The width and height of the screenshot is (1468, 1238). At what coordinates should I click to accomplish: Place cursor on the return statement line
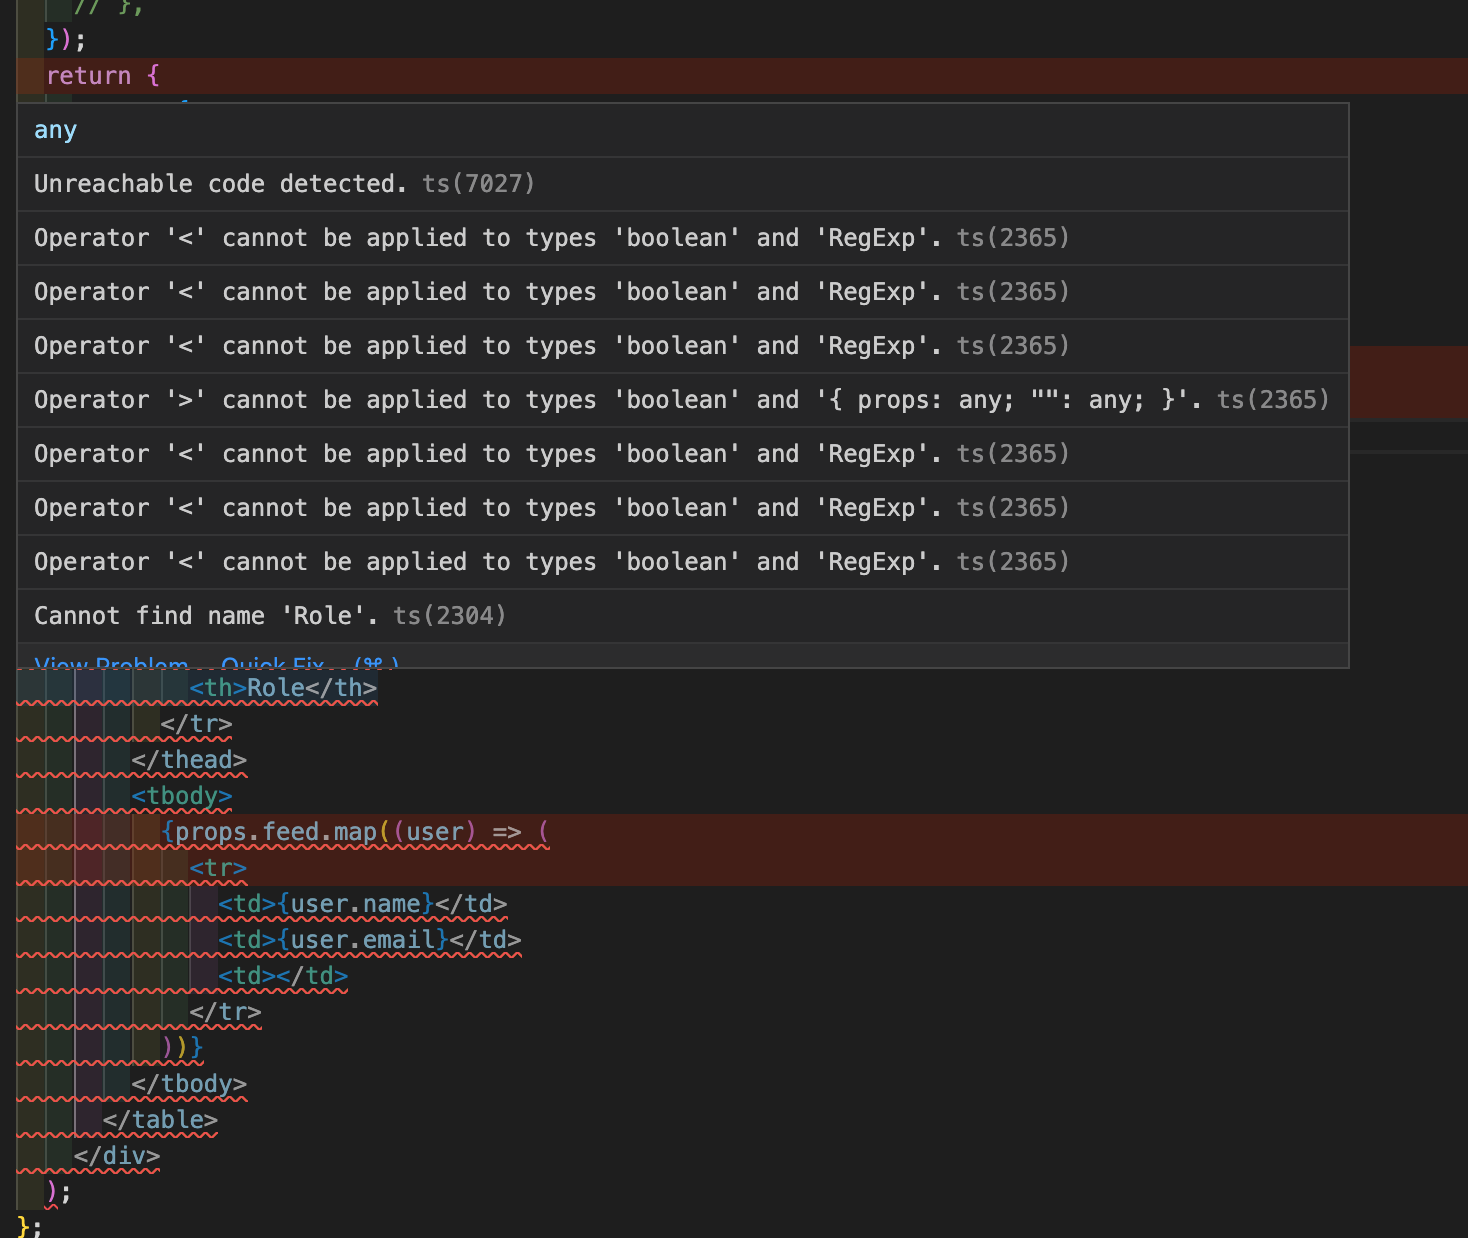[89, 76]
